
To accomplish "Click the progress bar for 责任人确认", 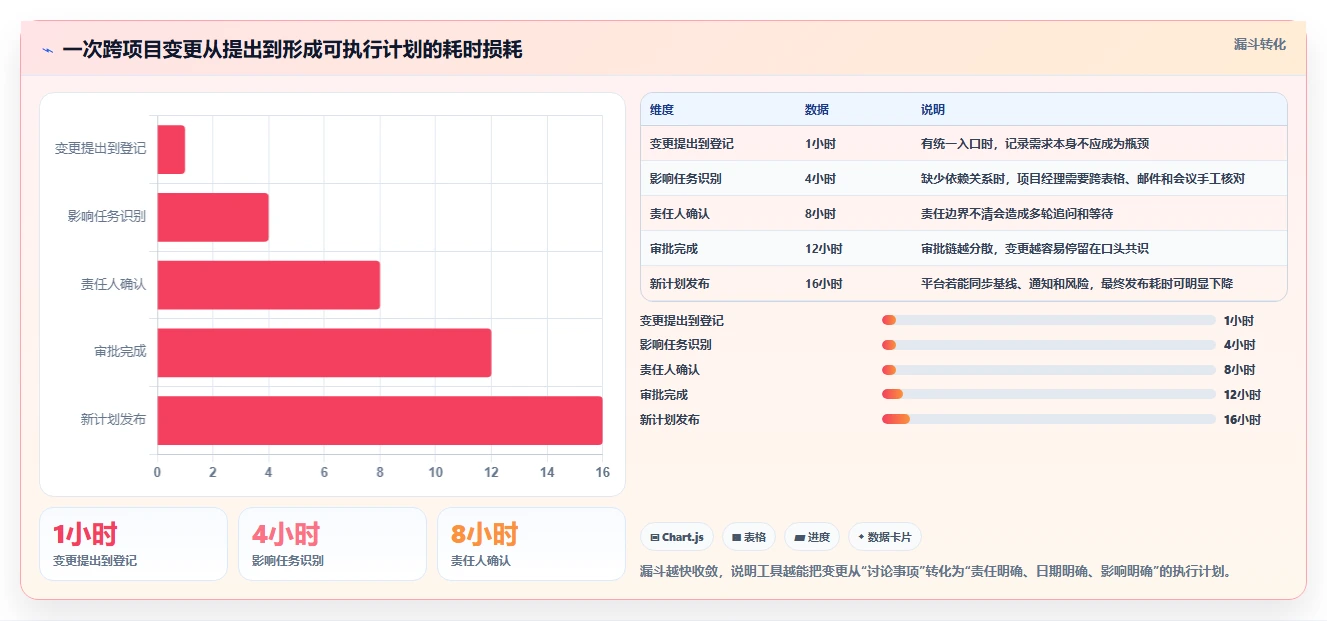I will coord(1048,370).
